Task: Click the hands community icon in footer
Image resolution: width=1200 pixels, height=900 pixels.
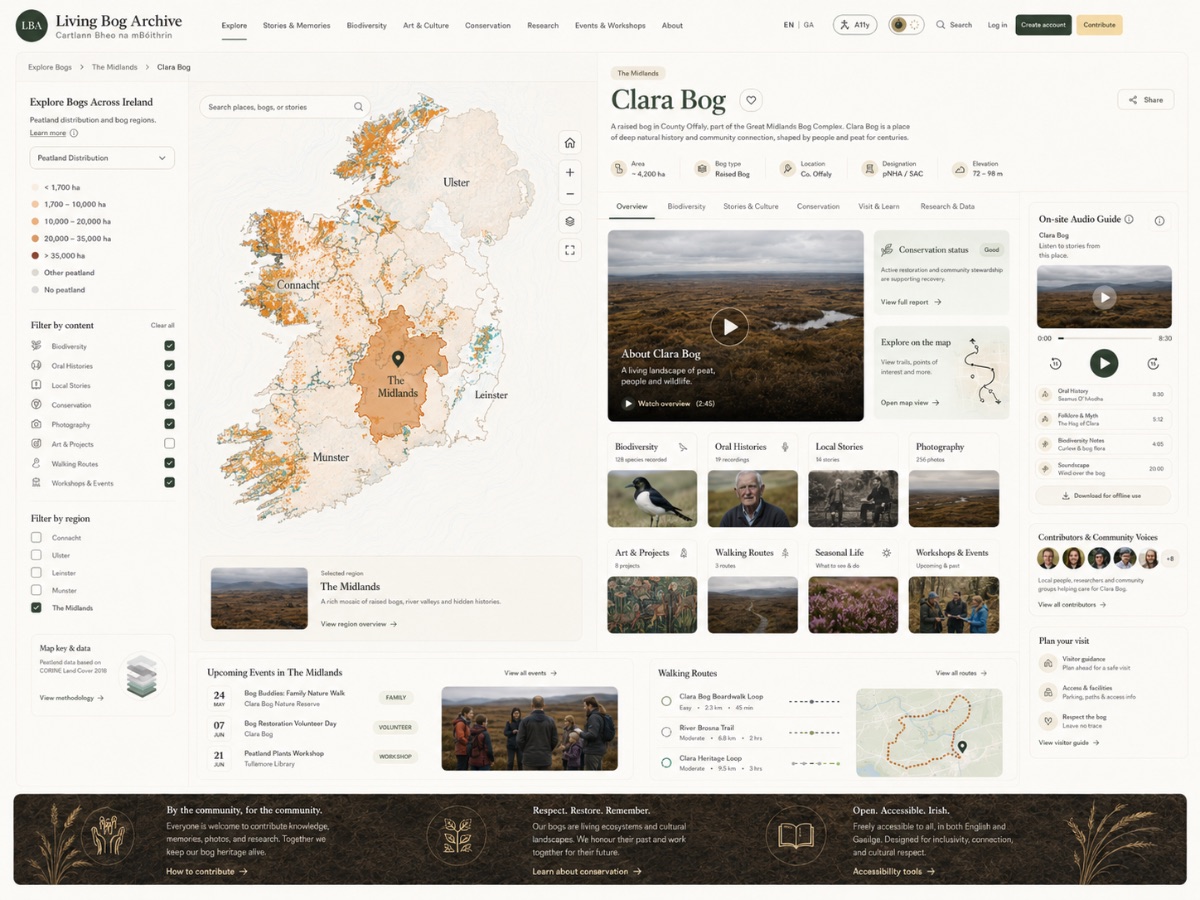Action: [108, 834]
